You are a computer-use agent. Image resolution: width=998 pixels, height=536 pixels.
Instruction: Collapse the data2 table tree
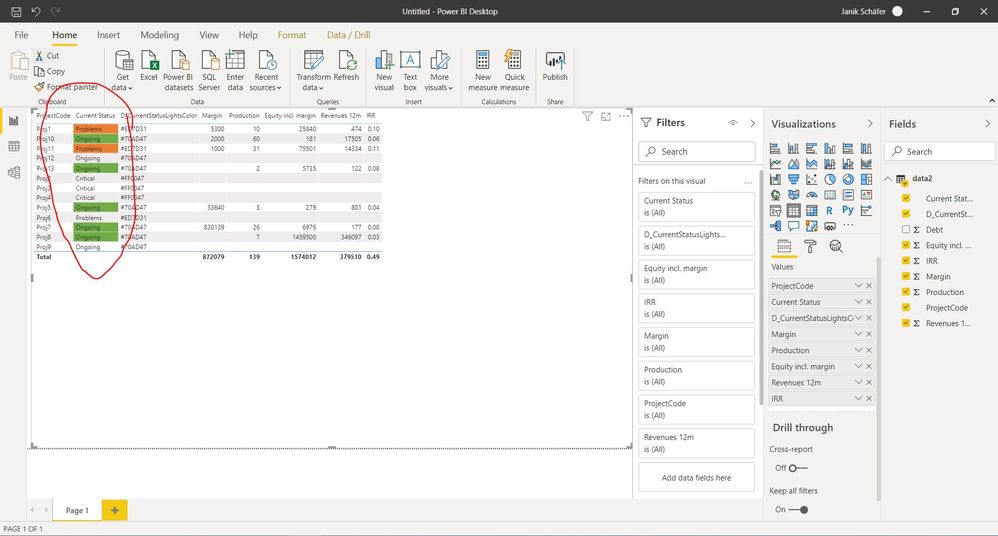tap(888, 179)
